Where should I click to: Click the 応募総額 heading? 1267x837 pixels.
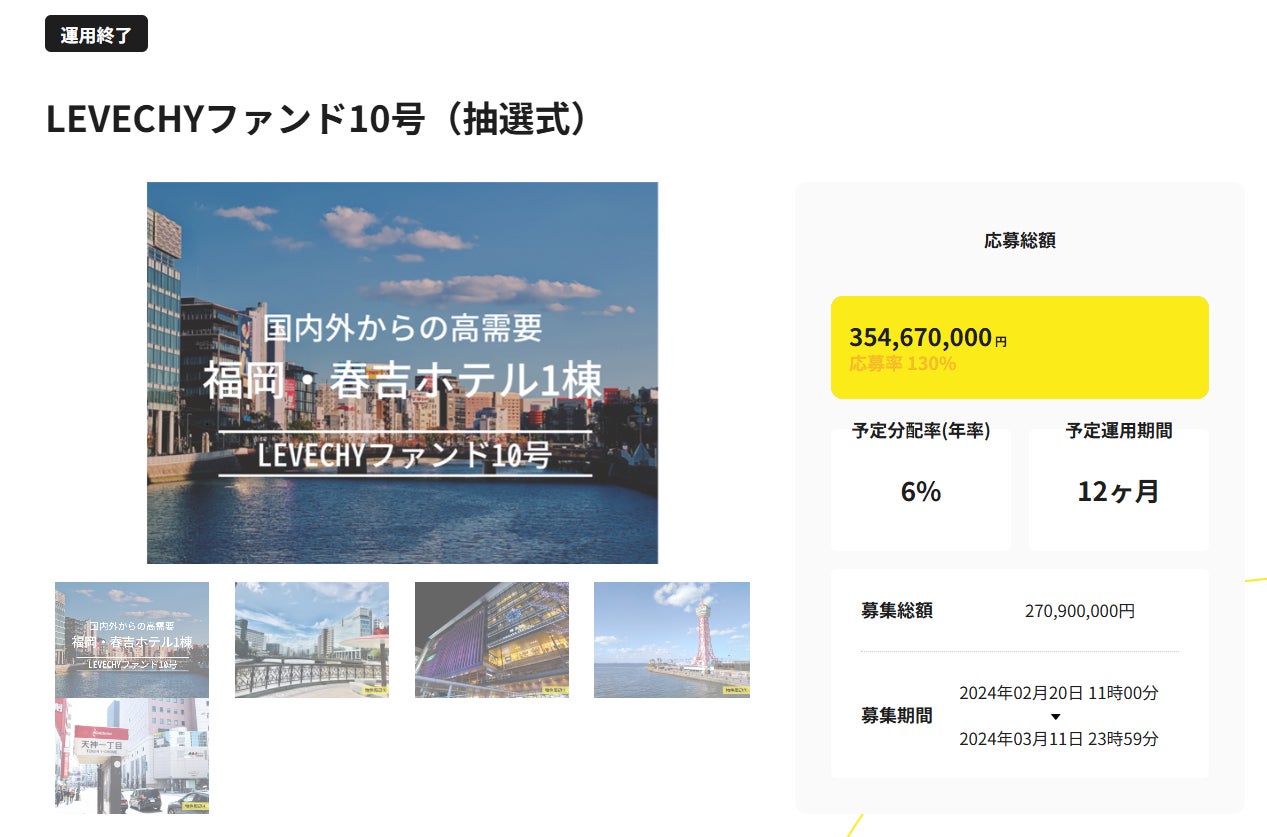click(1020, 241)
